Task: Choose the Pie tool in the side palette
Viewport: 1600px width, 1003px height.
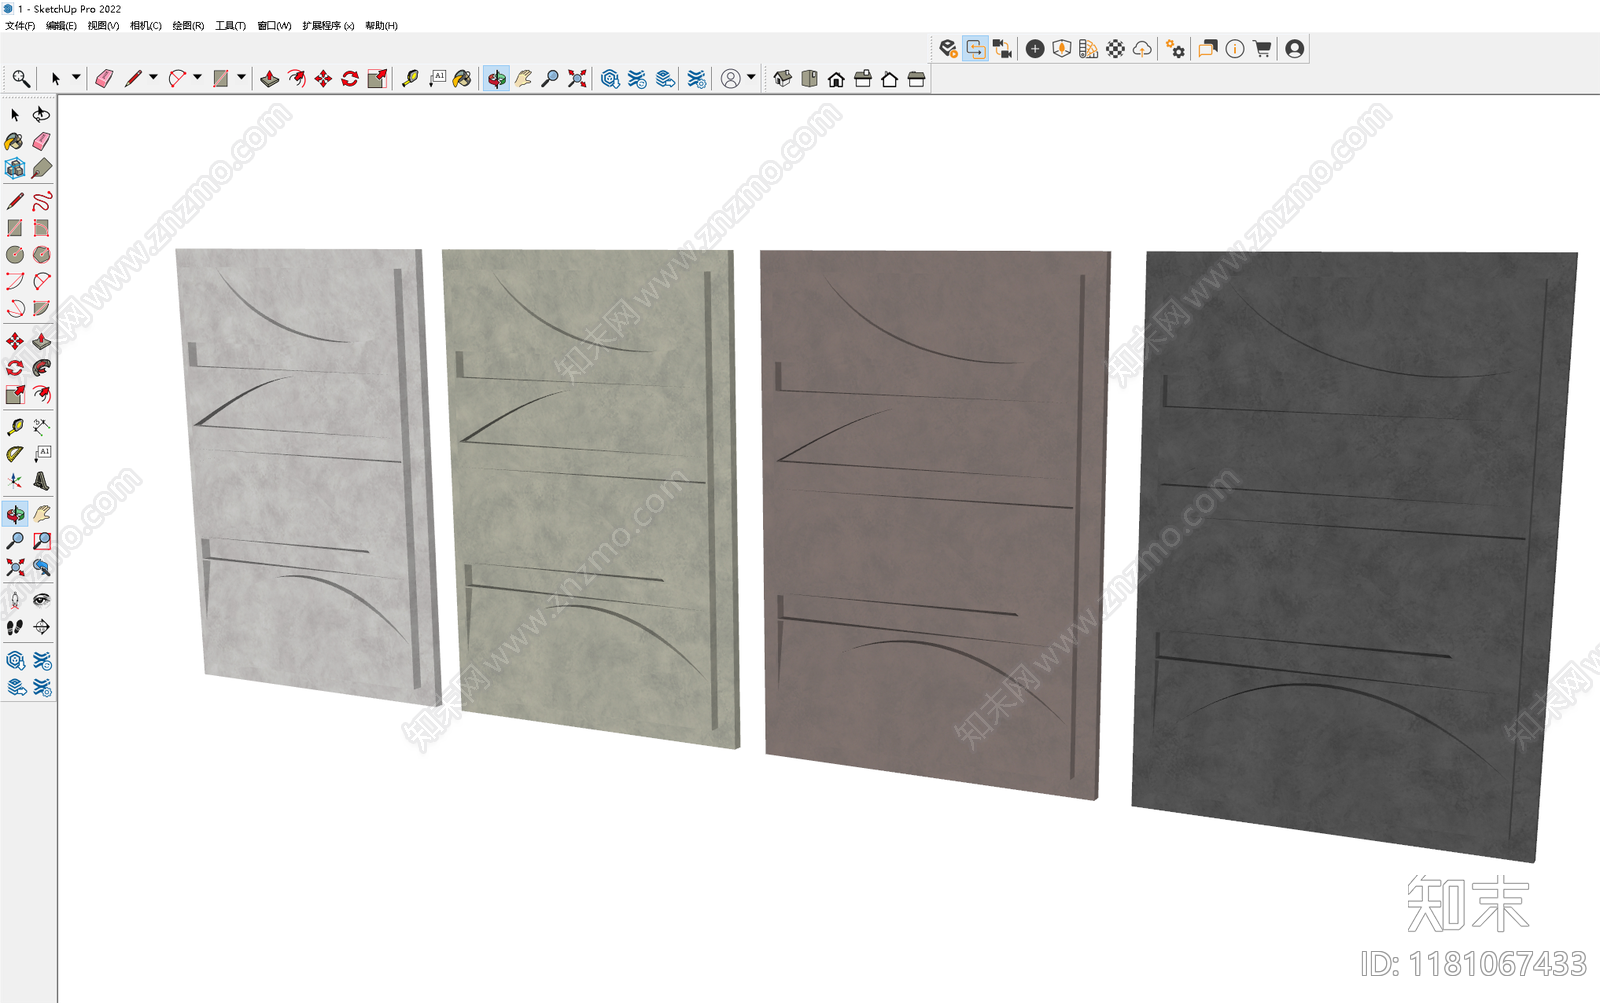Action: click(x=41, y=308)
